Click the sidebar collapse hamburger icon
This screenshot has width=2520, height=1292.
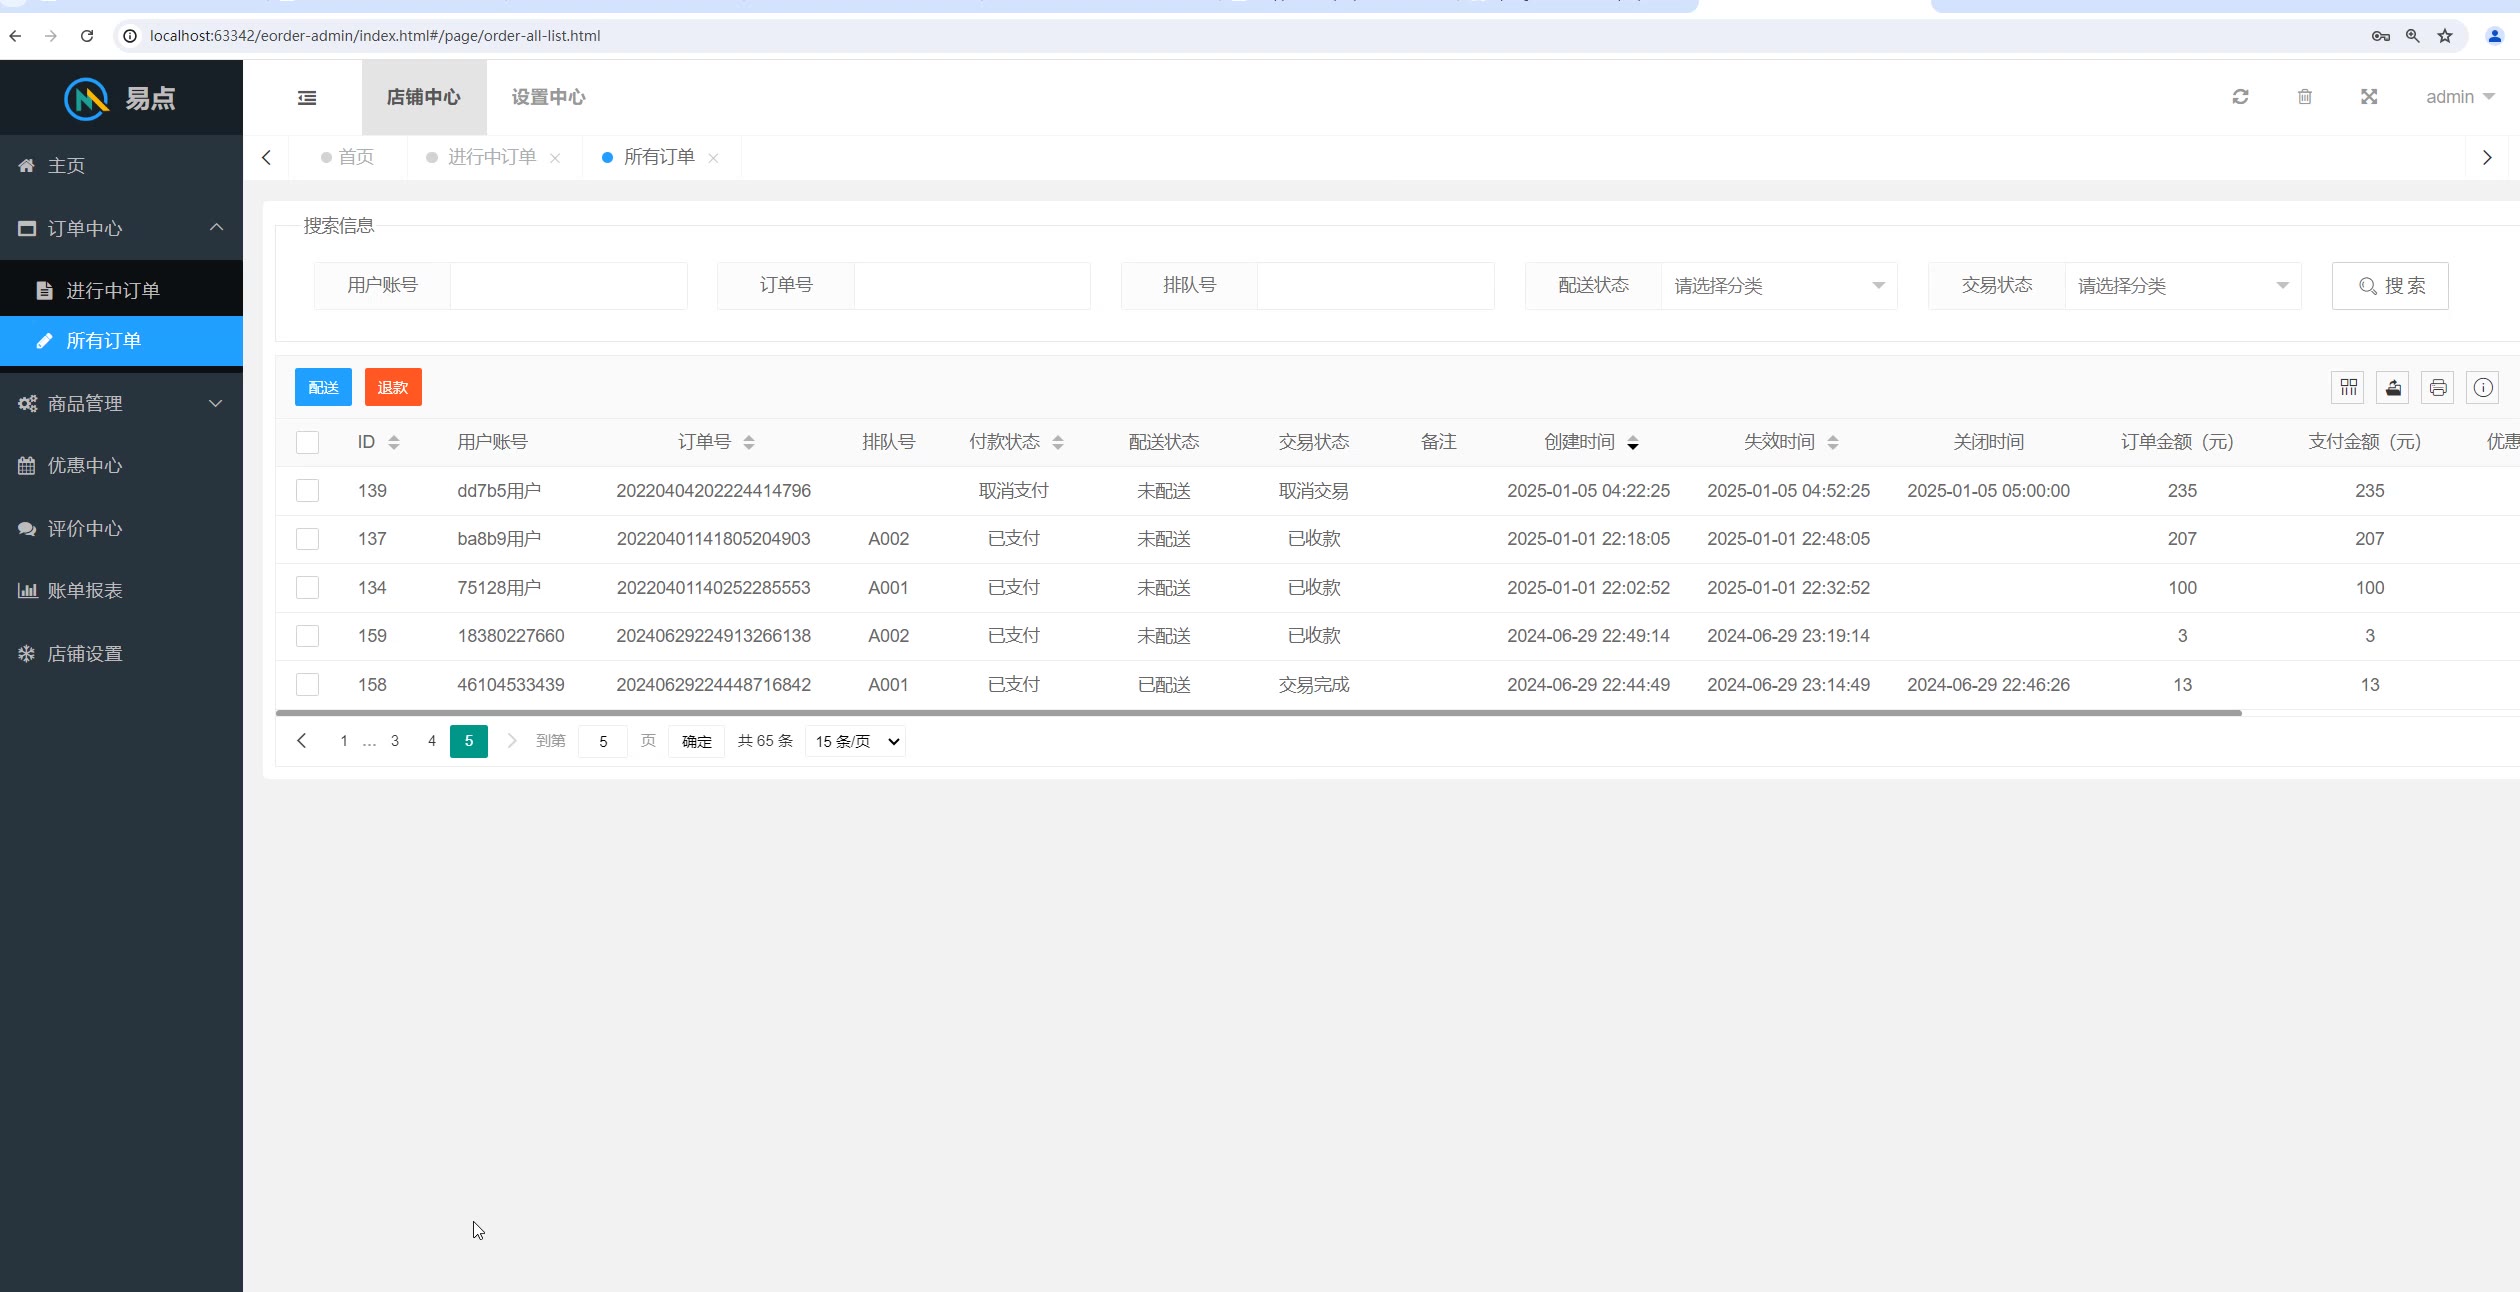(307, 98)
